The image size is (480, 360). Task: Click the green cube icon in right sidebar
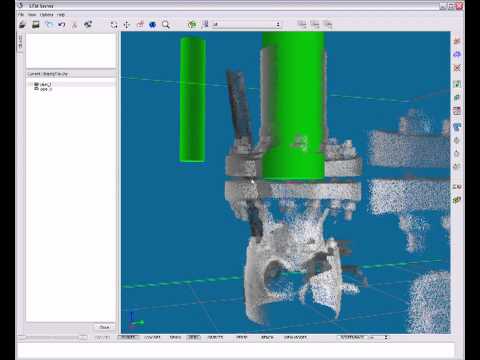[457, 200]
